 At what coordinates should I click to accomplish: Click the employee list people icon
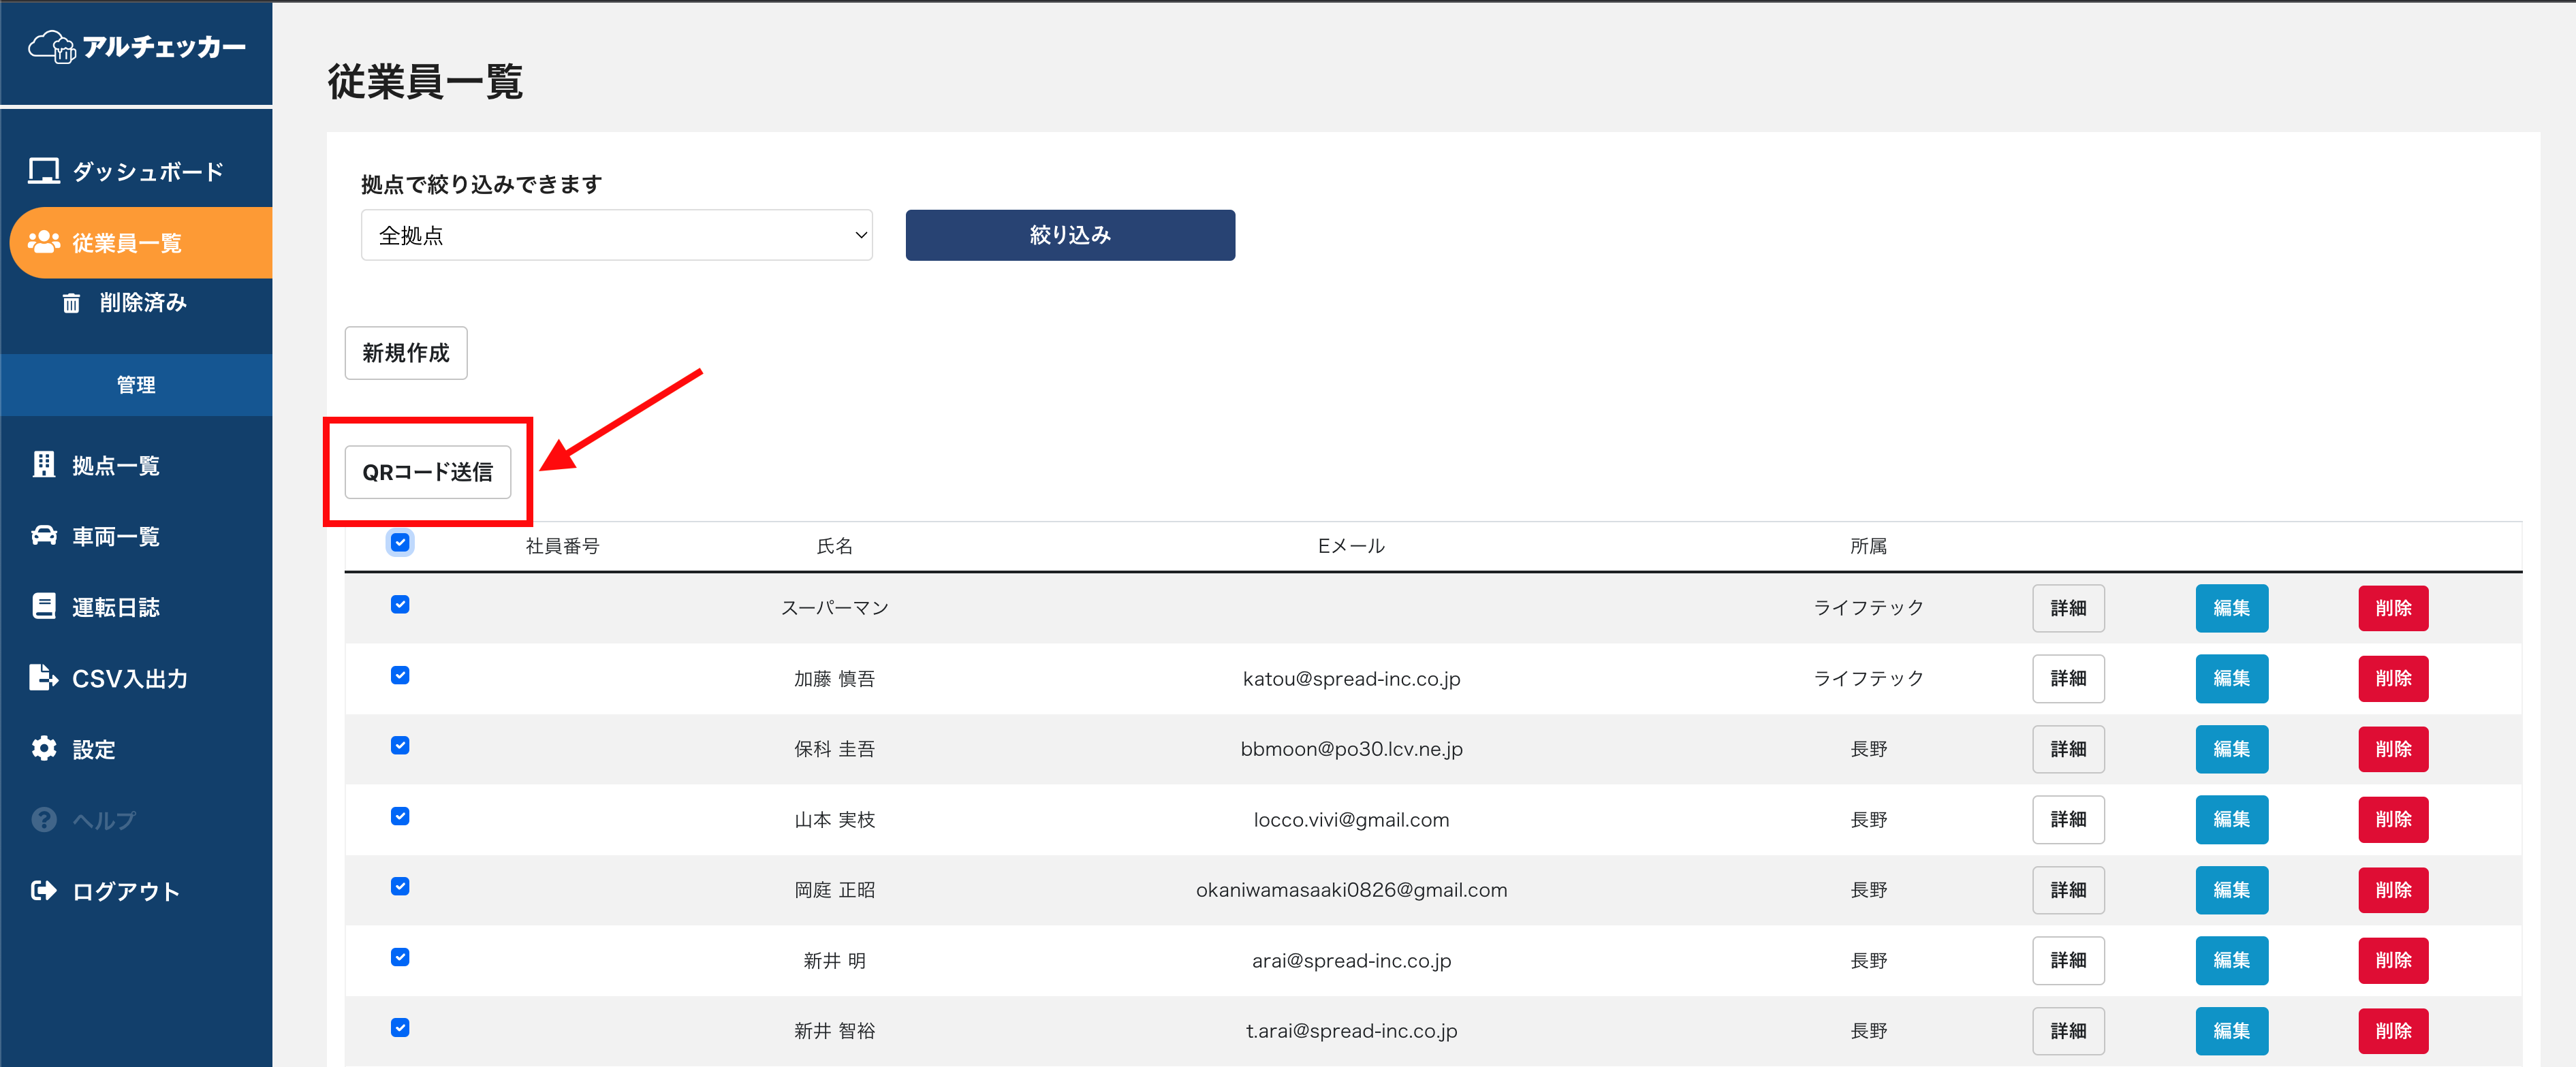tap(44, 242)
